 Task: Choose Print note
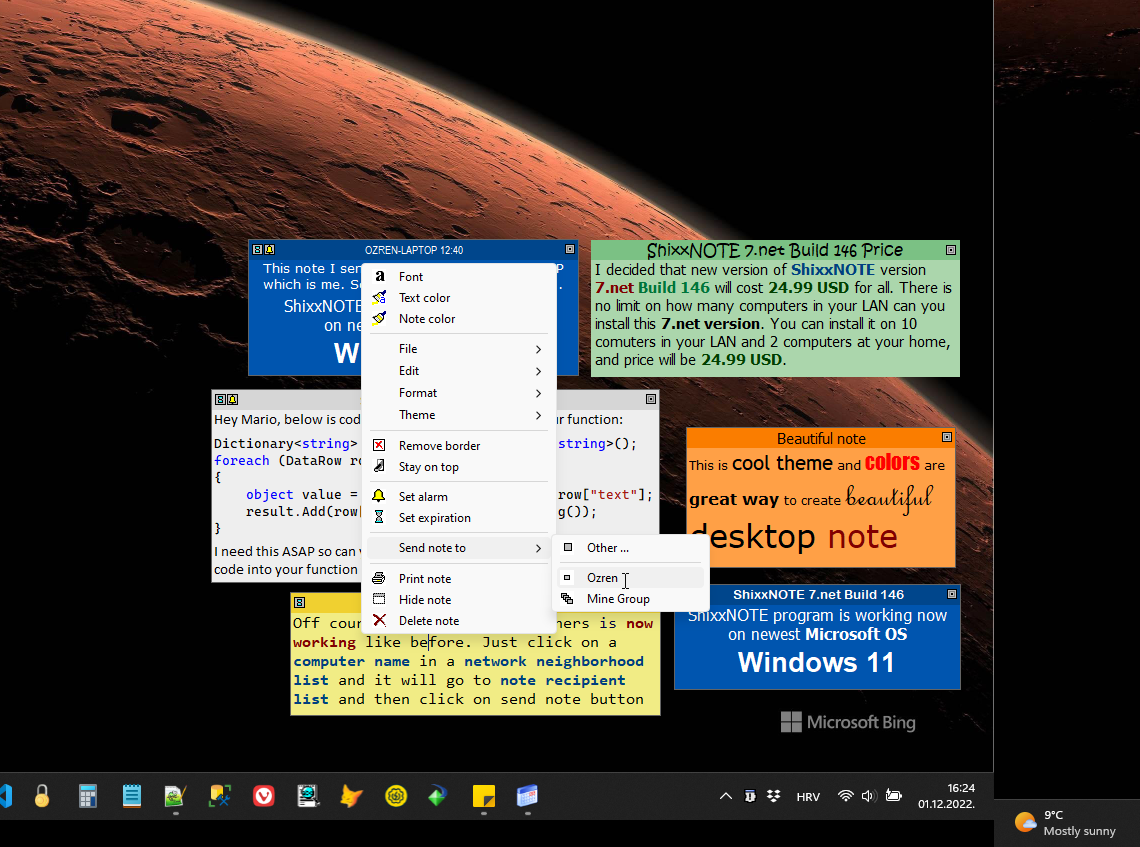(458, 579)
